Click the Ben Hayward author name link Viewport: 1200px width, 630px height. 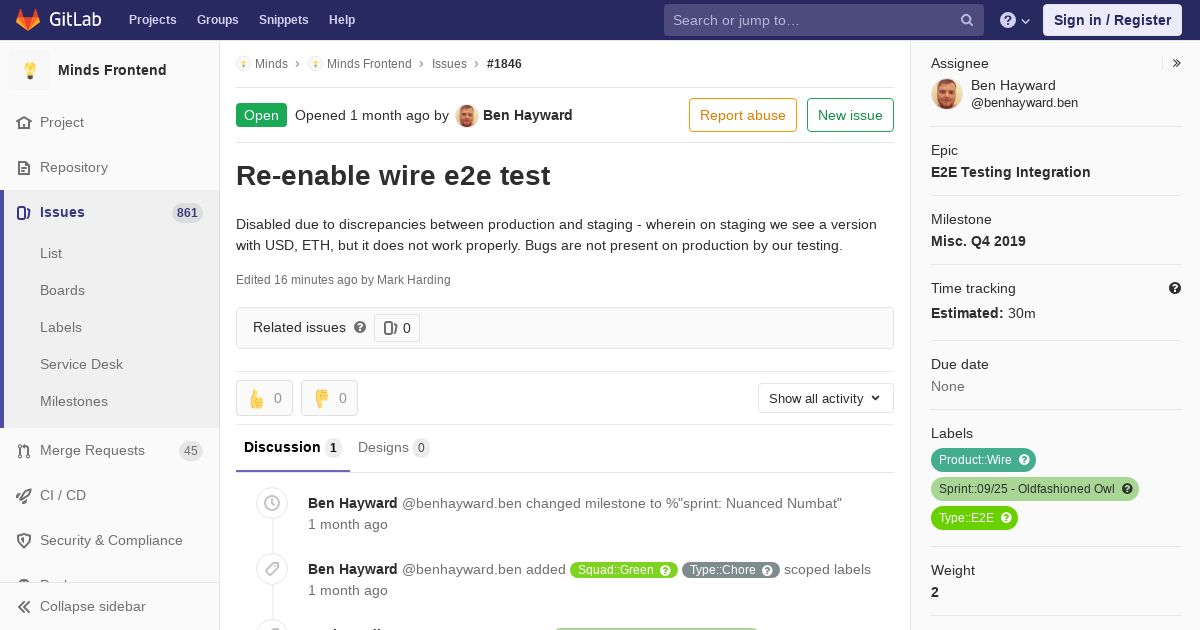(x=528, y=115)
